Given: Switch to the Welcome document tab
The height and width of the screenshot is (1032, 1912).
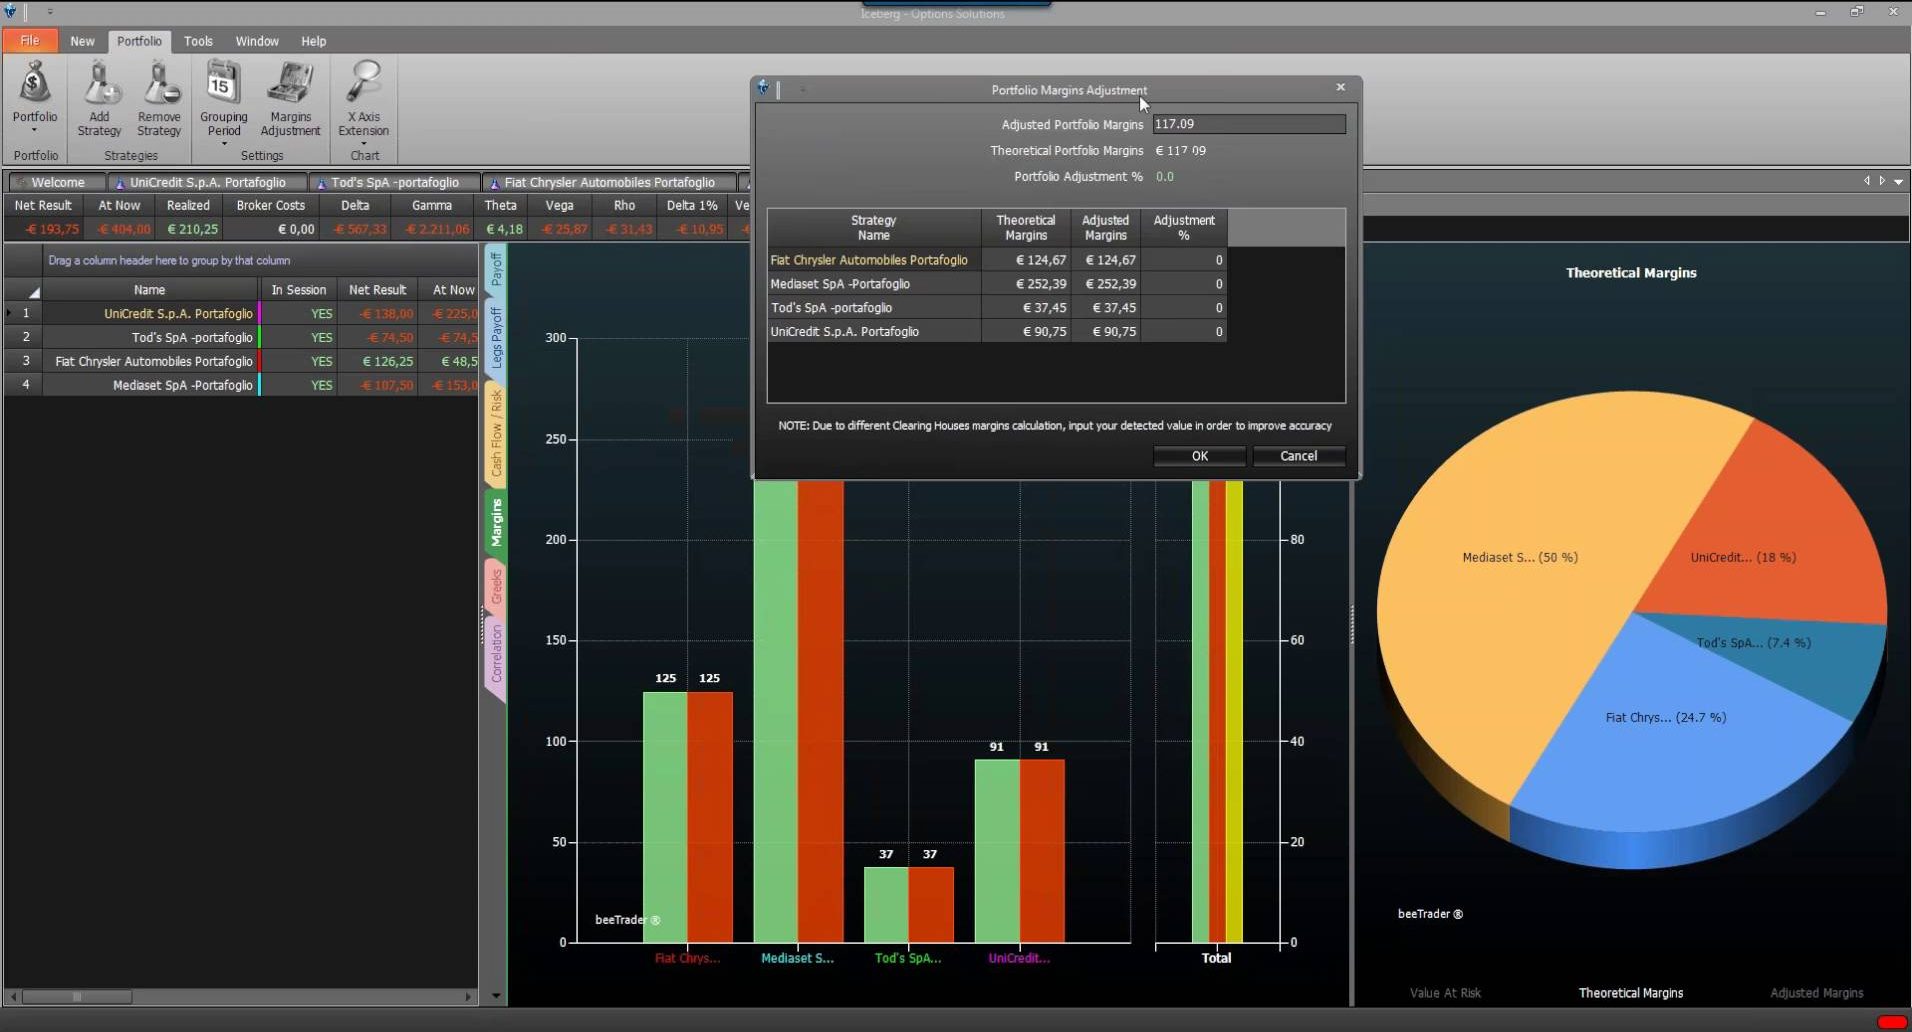Looking at the screenshot, I should 57,182.
